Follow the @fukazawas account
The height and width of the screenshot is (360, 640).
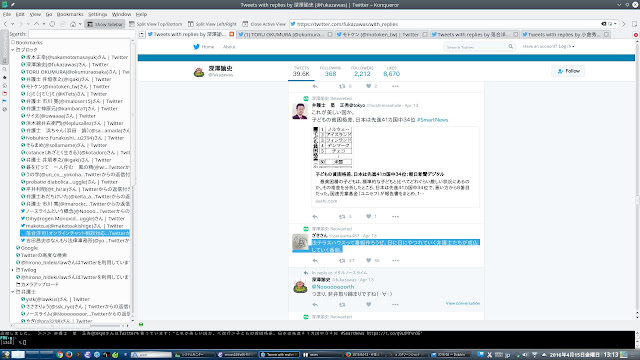pos(569,71)
